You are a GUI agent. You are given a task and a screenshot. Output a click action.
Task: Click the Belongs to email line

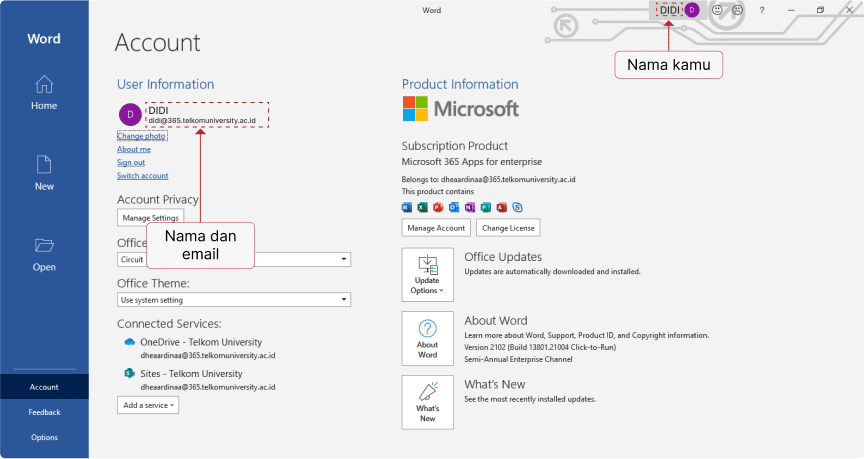(488, 179)
